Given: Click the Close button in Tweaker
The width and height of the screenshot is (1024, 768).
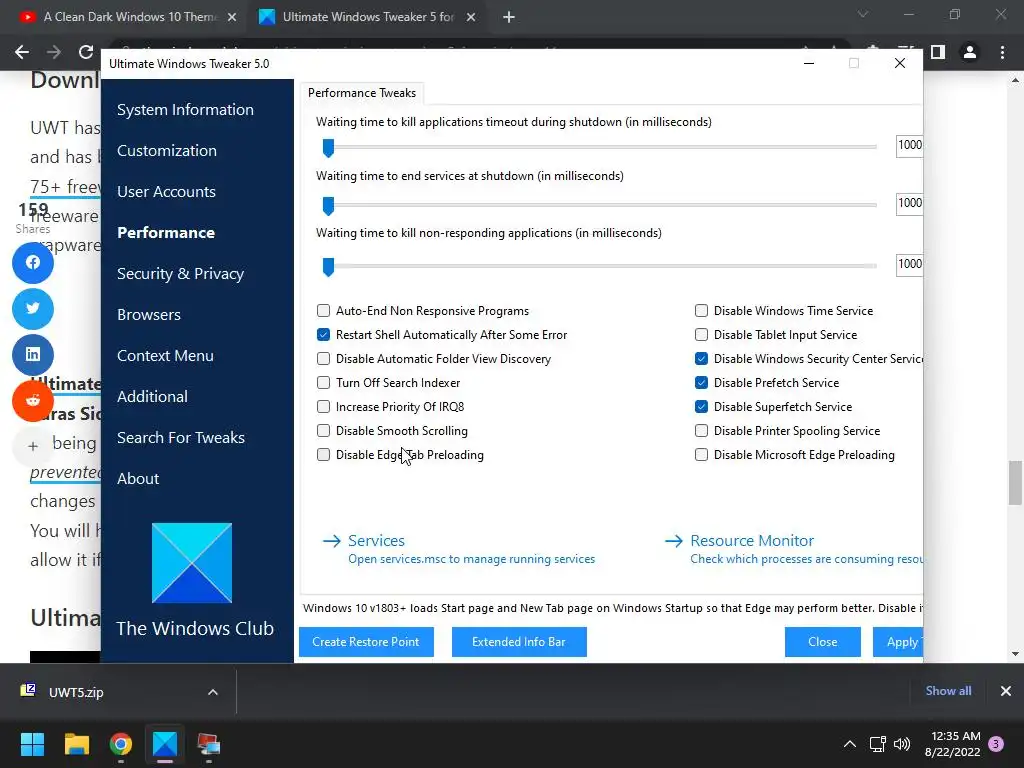Looking at the screenshot, I should coord(823,642).
